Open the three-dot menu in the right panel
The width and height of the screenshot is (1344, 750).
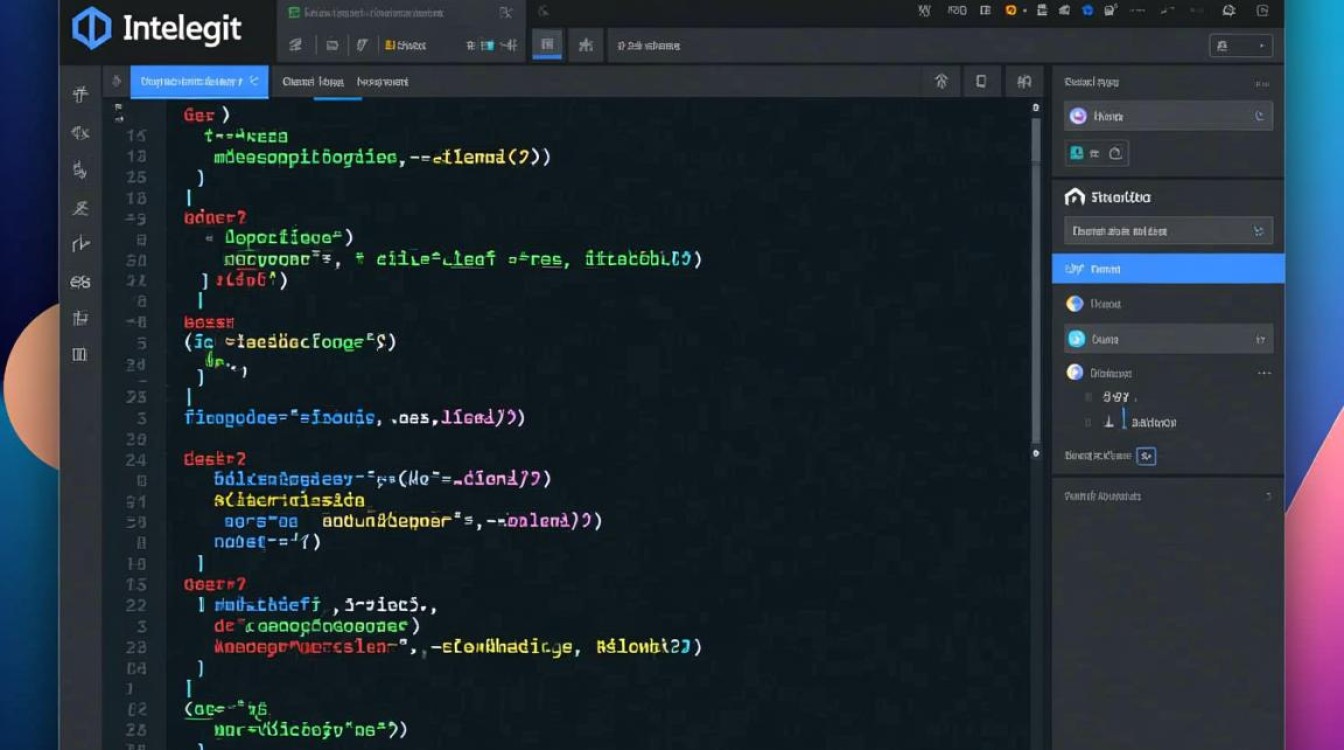(1264, 373)
